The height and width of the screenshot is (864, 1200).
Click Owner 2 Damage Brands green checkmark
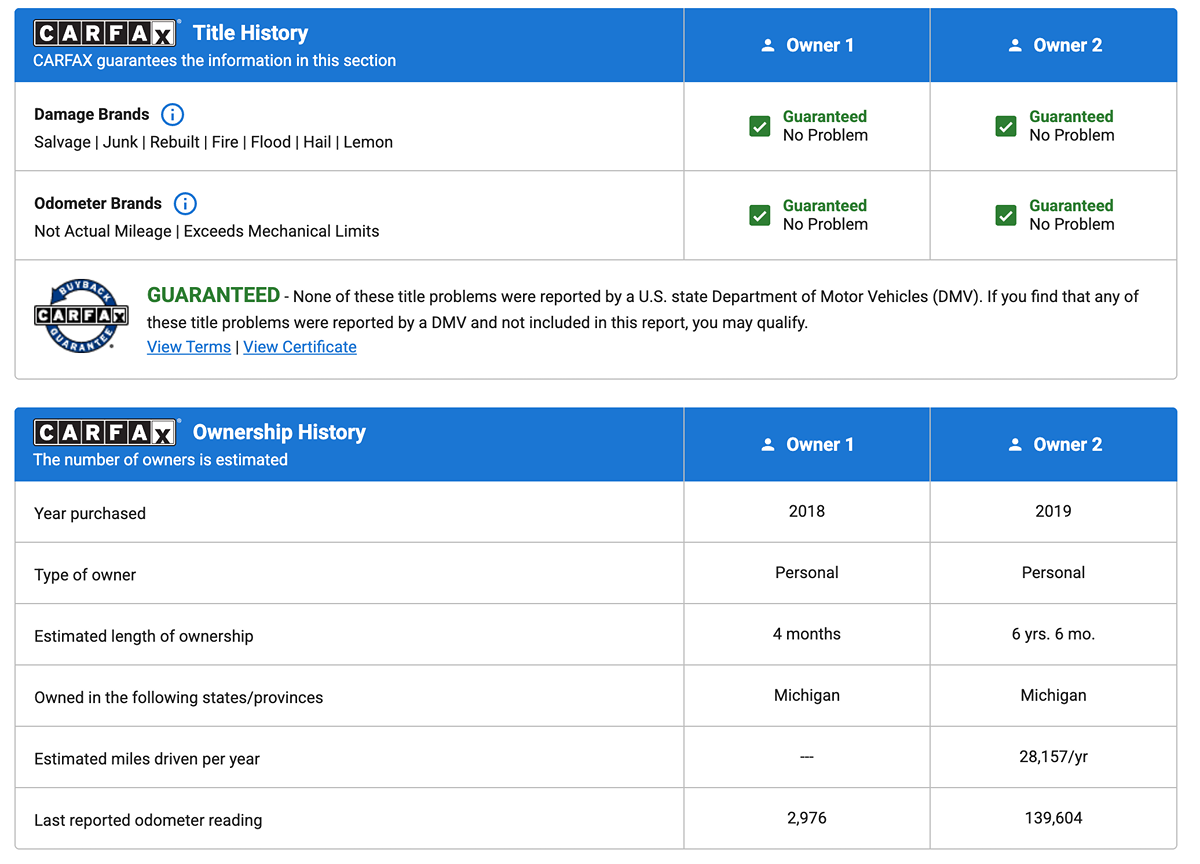click(x=1006, y=126)
